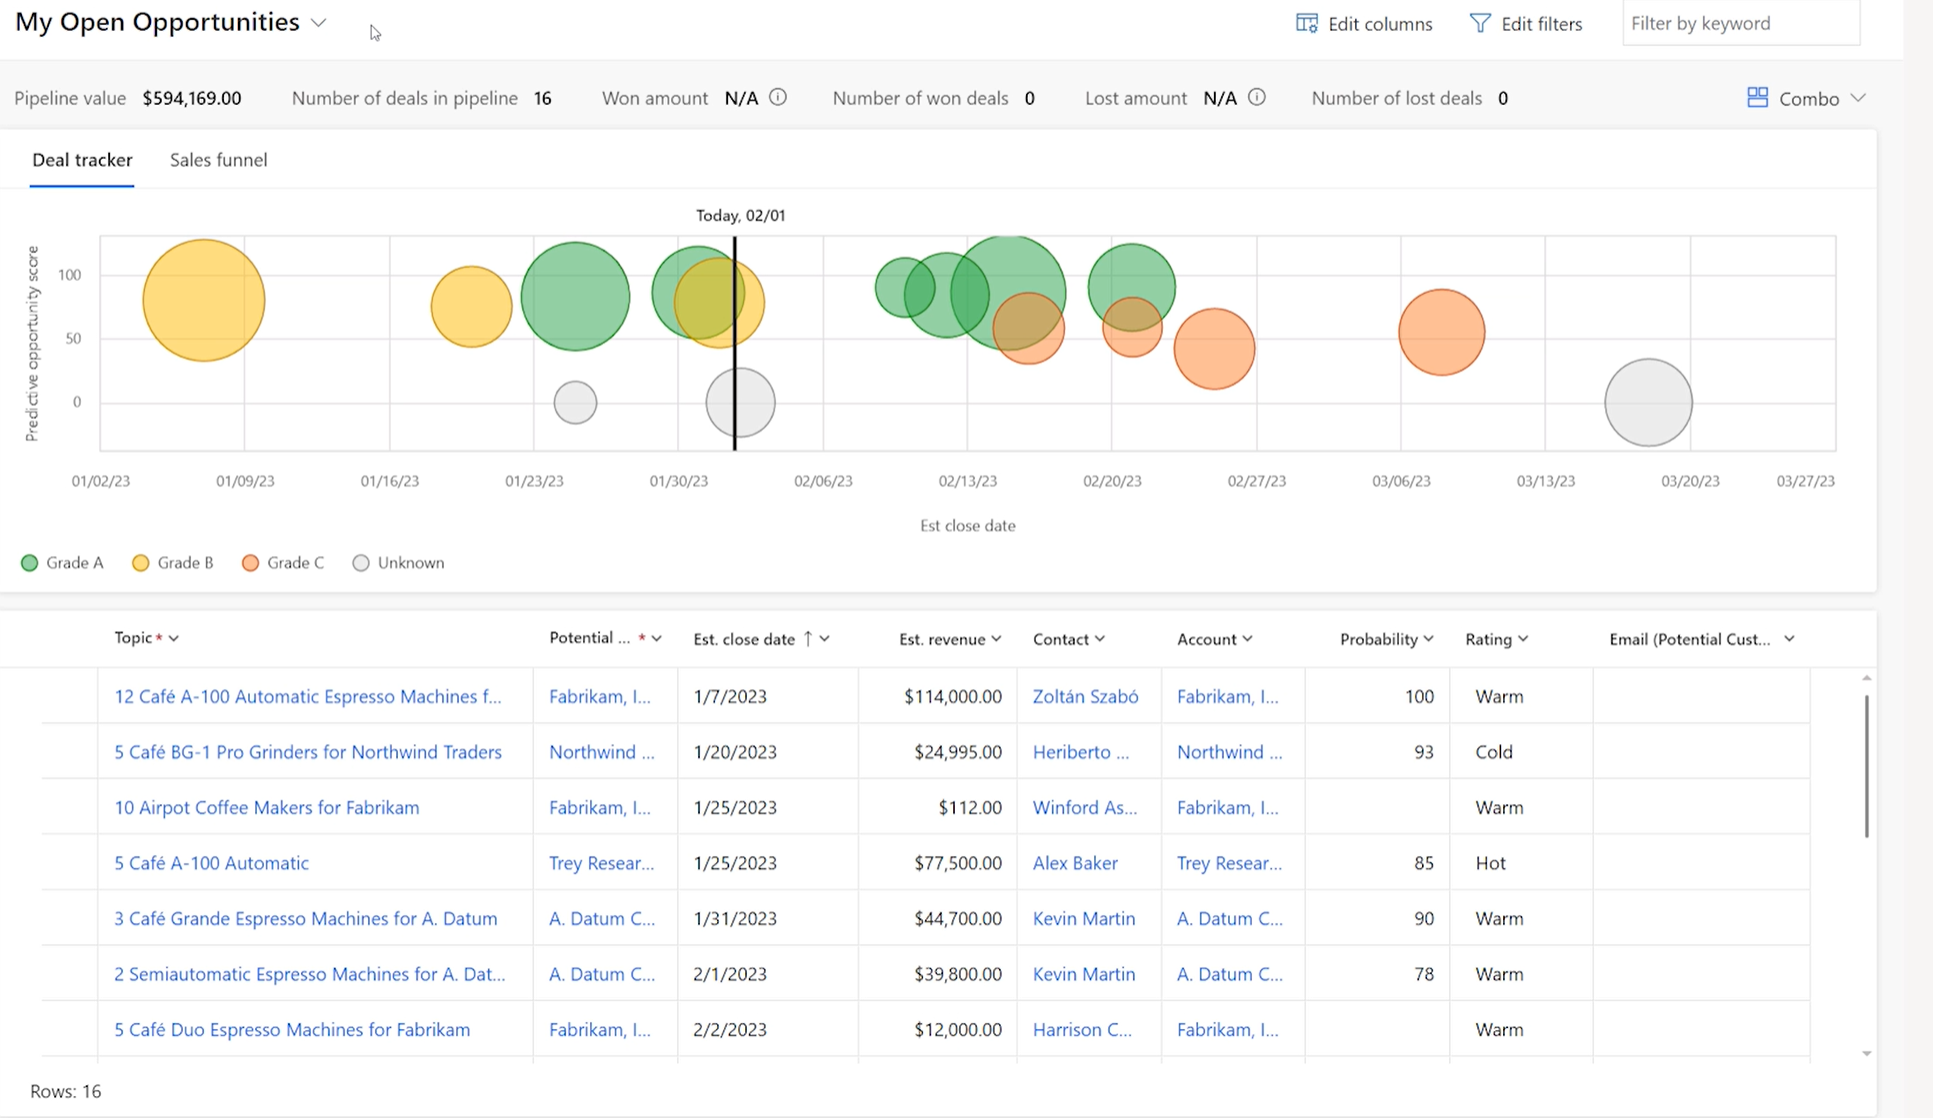This screenshot has height=1118, width=1933.
Task: Click the 1/20/2023 close date cell
Action: [768, 752]
